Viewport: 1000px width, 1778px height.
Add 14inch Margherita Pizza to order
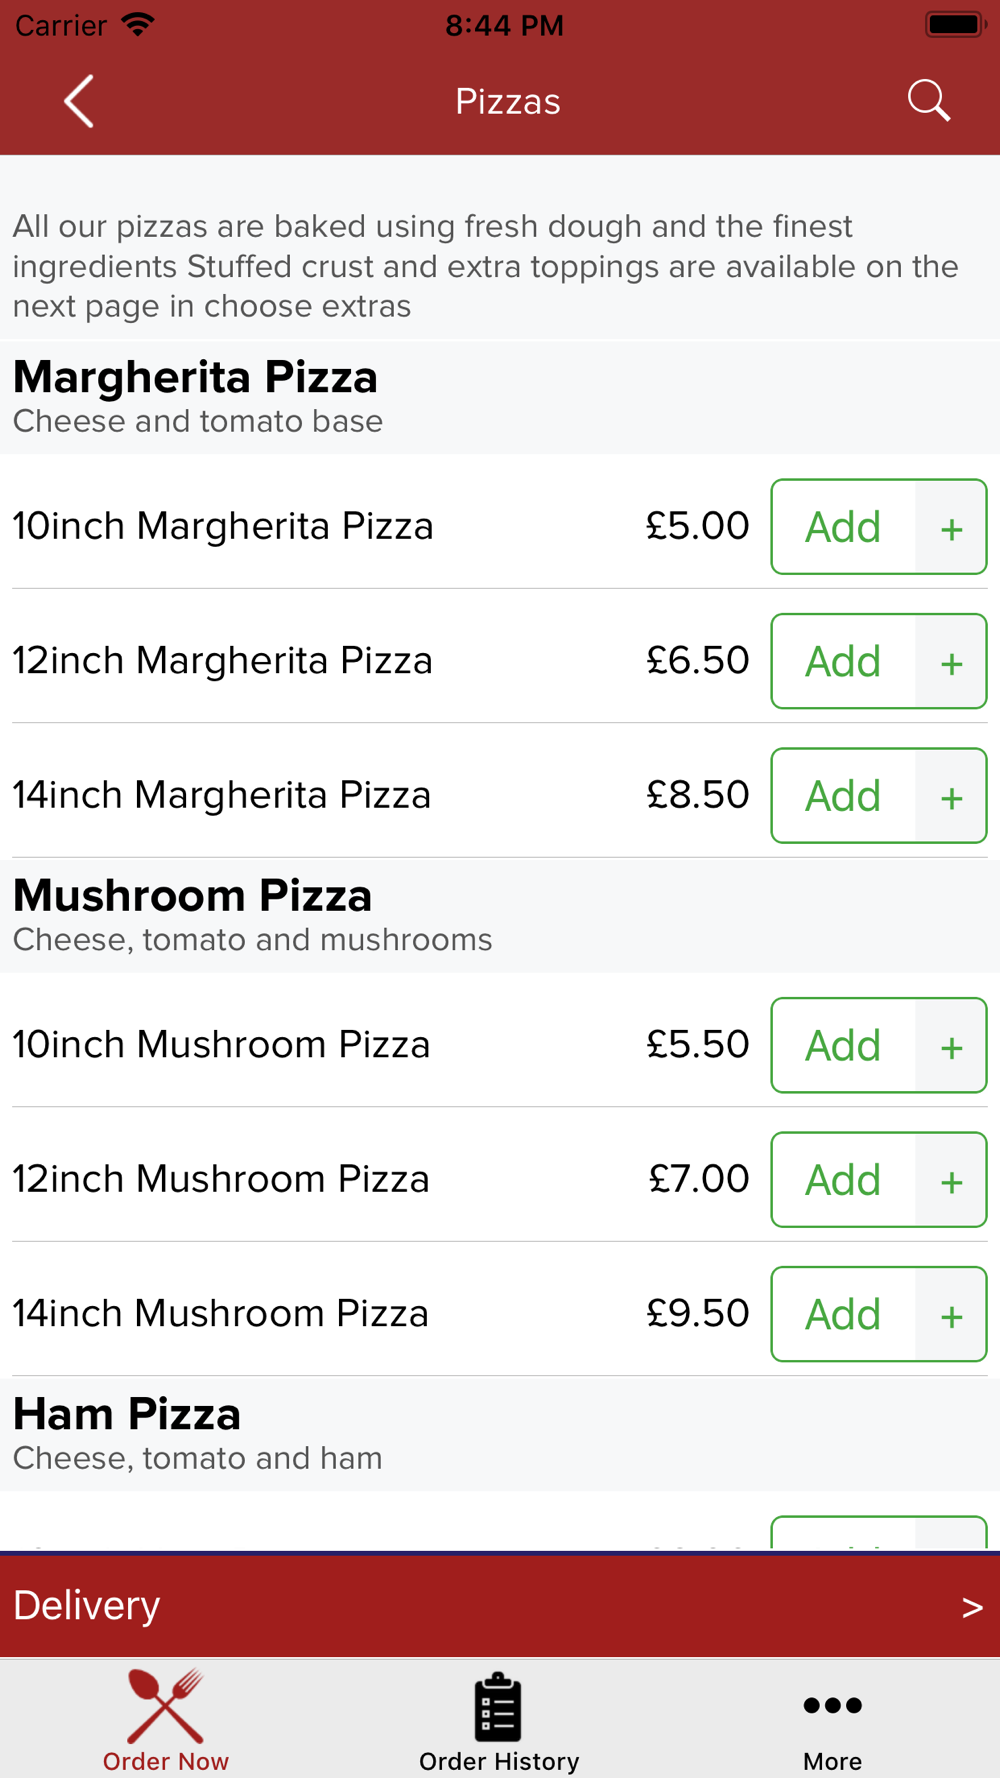pyautogui.click(x=843, y=797)
